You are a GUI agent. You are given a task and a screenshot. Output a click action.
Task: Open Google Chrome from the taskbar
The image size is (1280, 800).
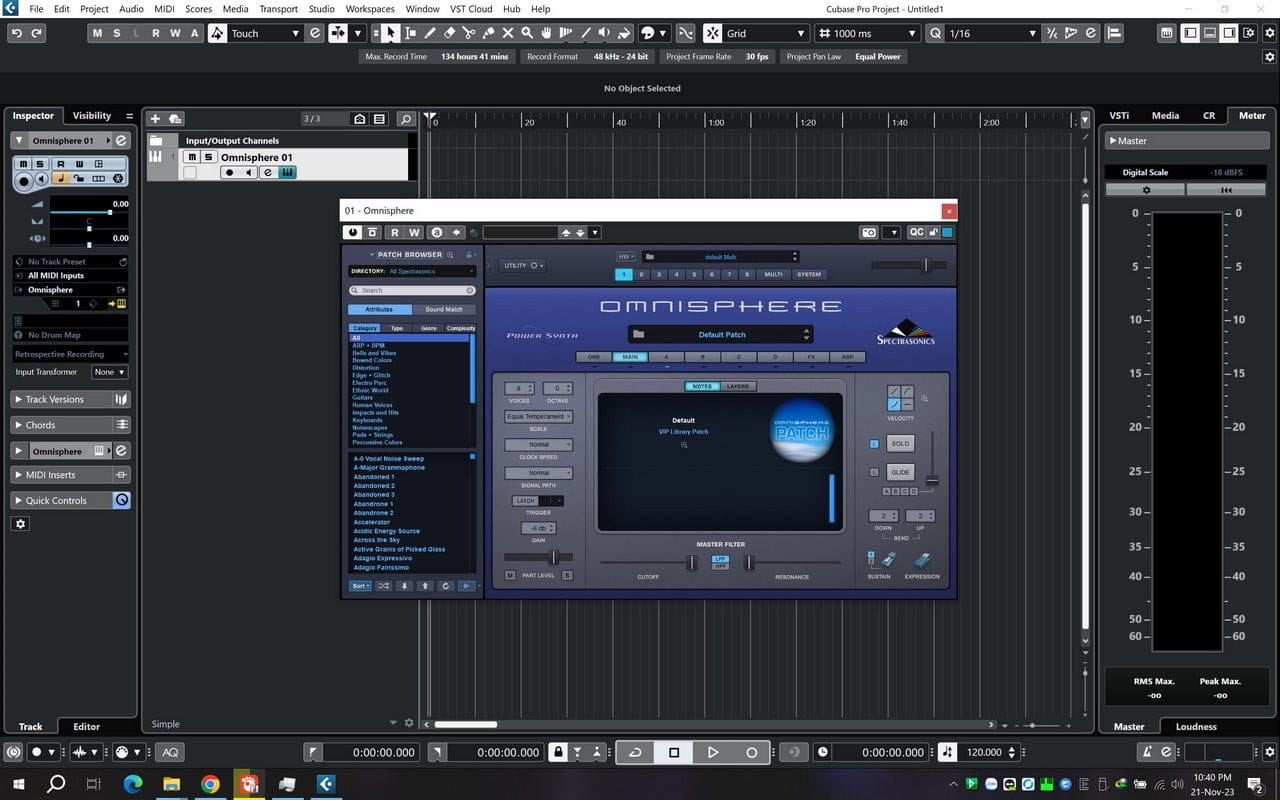click(210, 784)
